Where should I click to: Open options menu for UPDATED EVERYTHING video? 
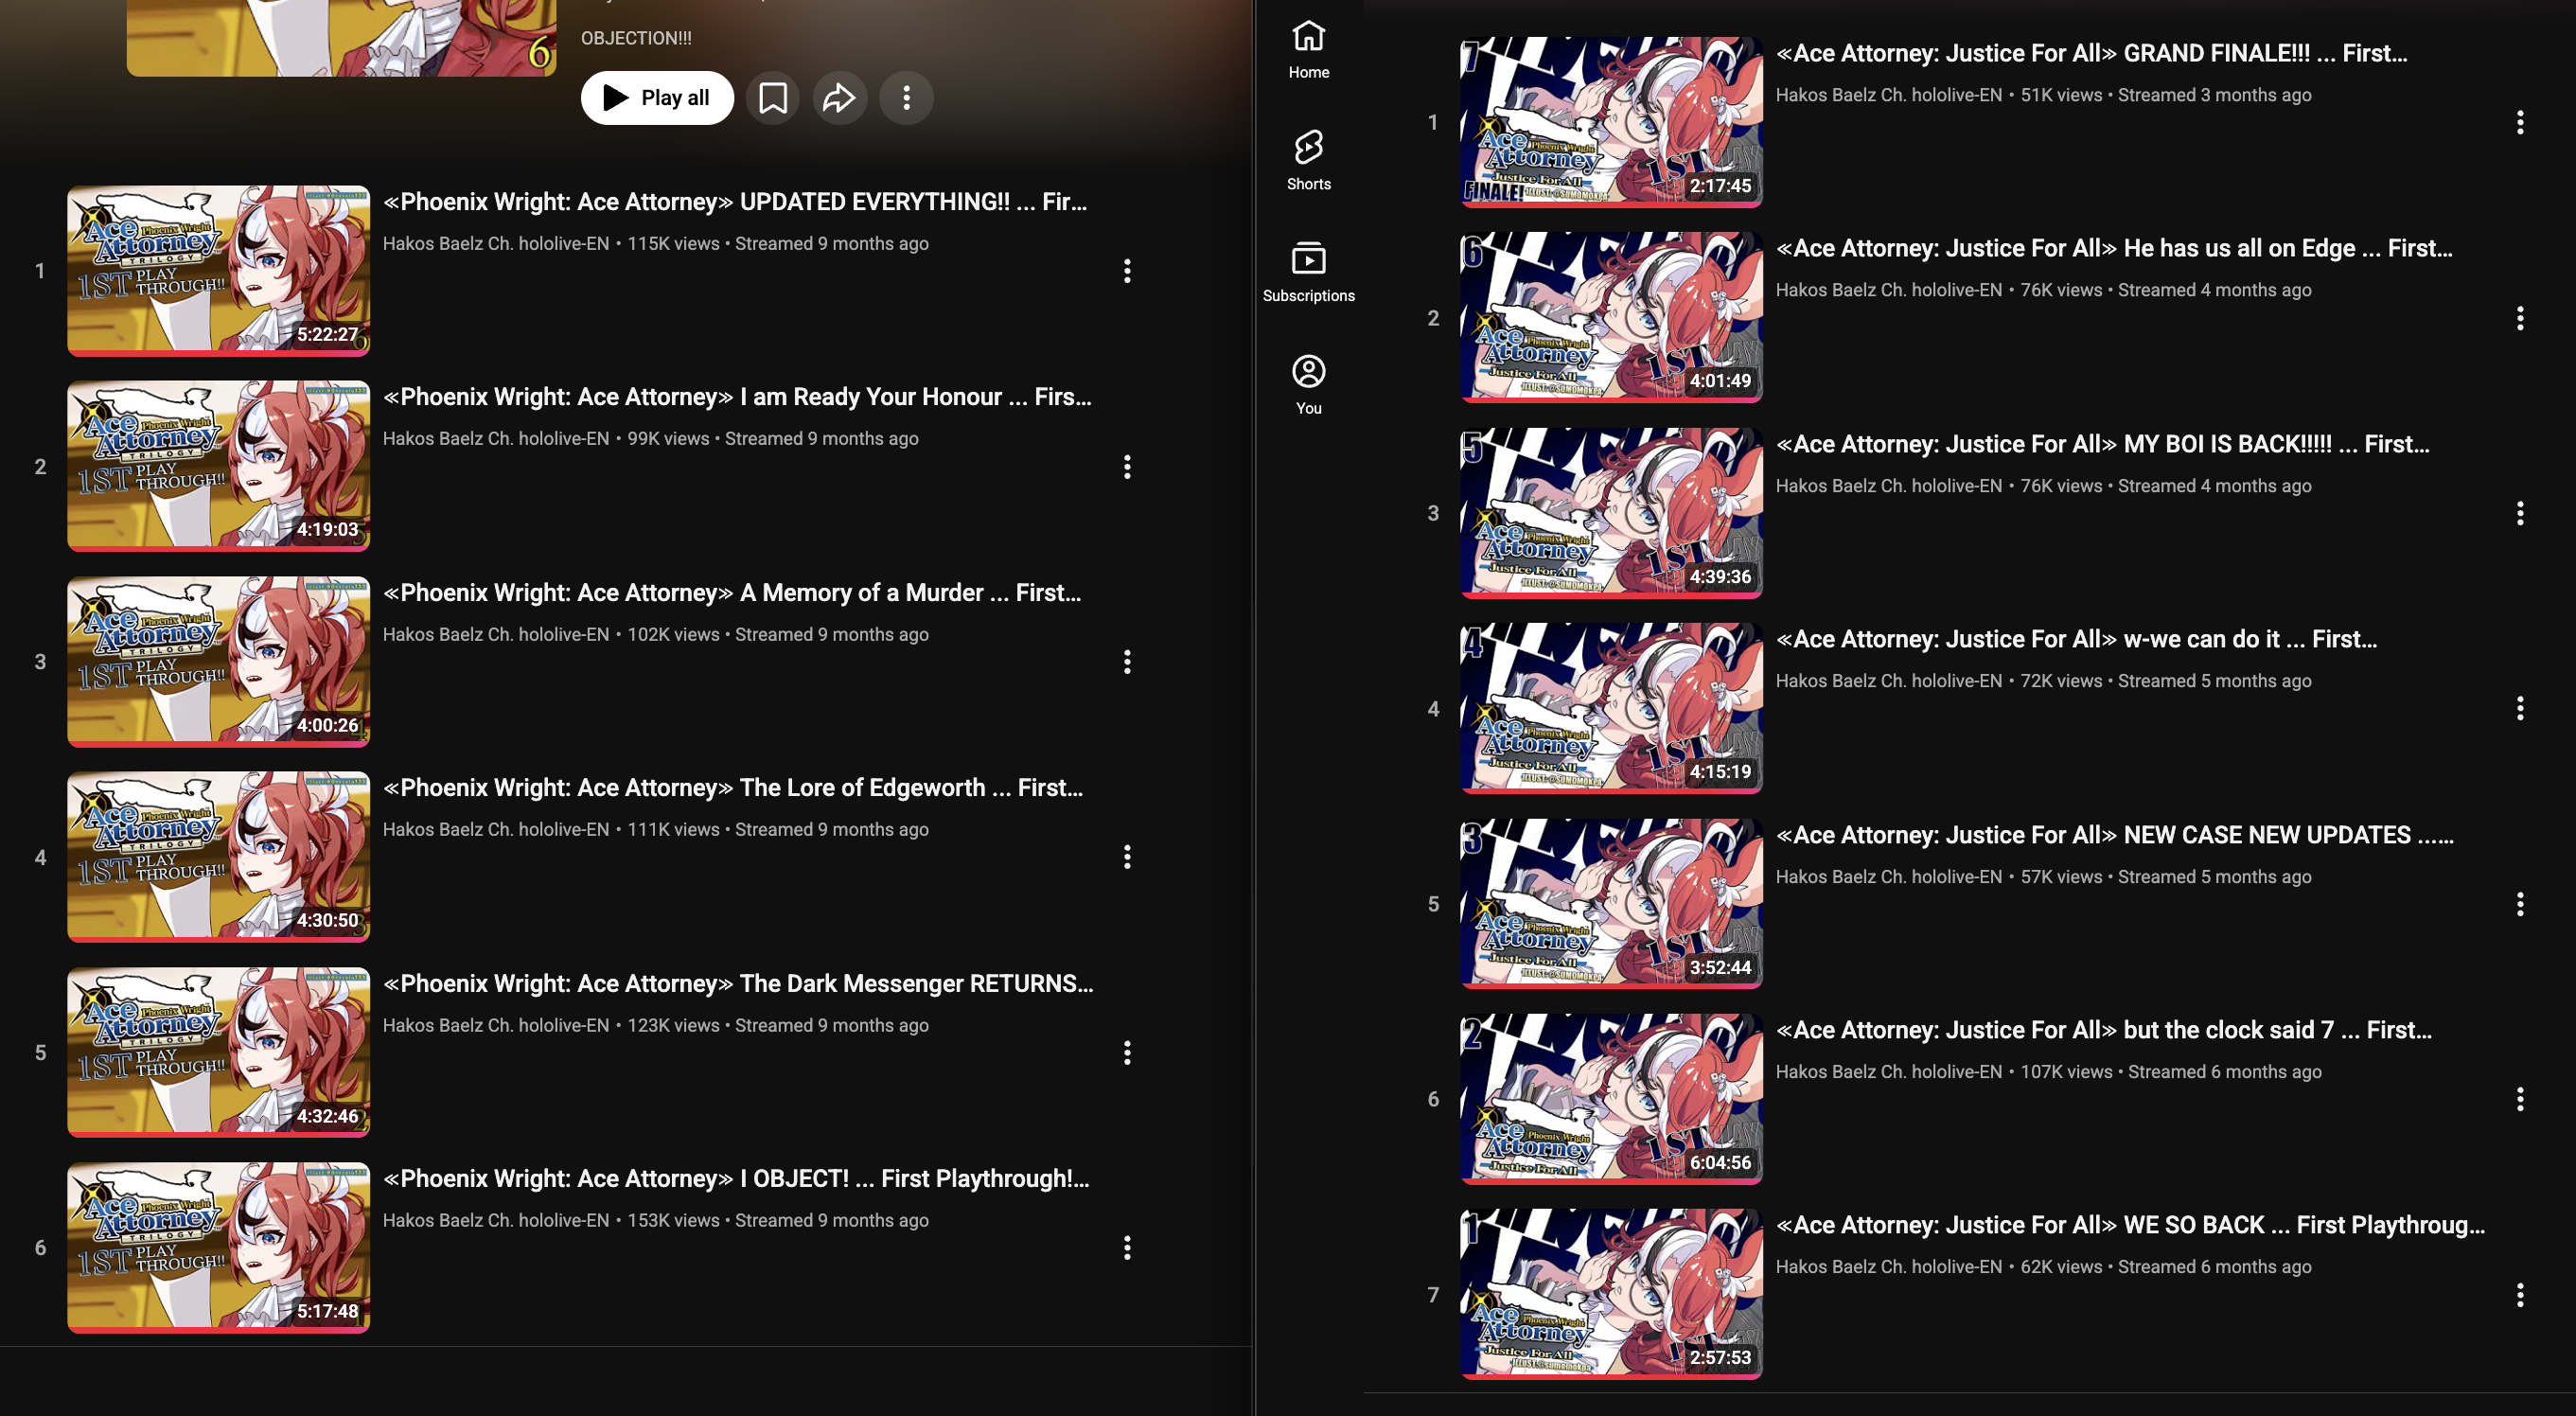(x=1127, y=271)
